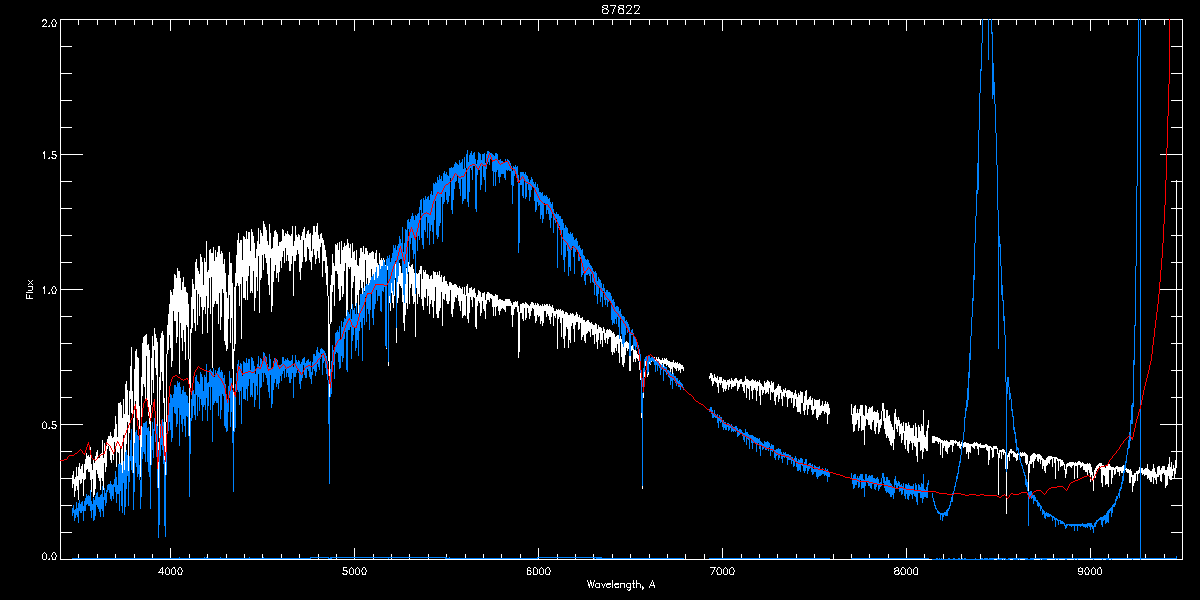This screenshot has height=600, width=1200.
Task: Click the 6000 x-axis tick label
Action: [x=538, y=571]
